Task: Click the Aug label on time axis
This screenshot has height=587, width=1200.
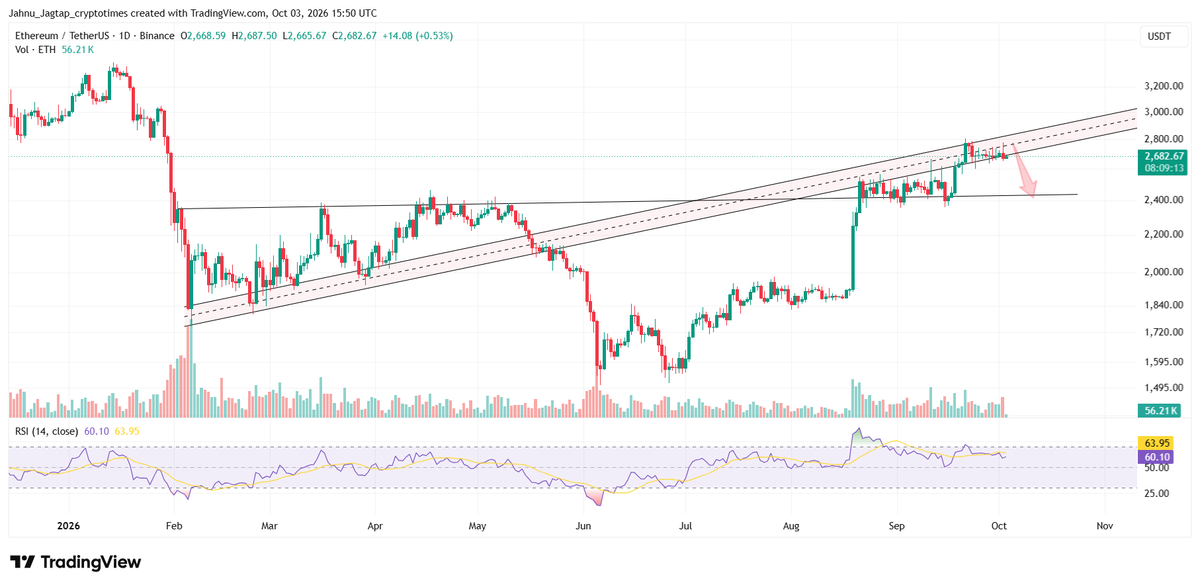Action: (x=792, y=524)
